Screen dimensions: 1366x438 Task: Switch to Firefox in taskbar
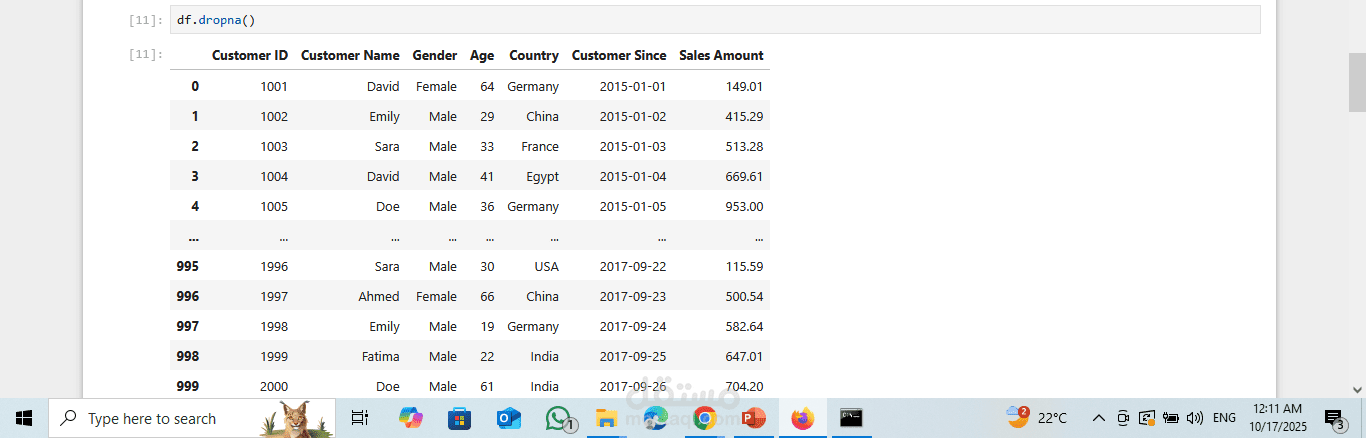[802, 418]
